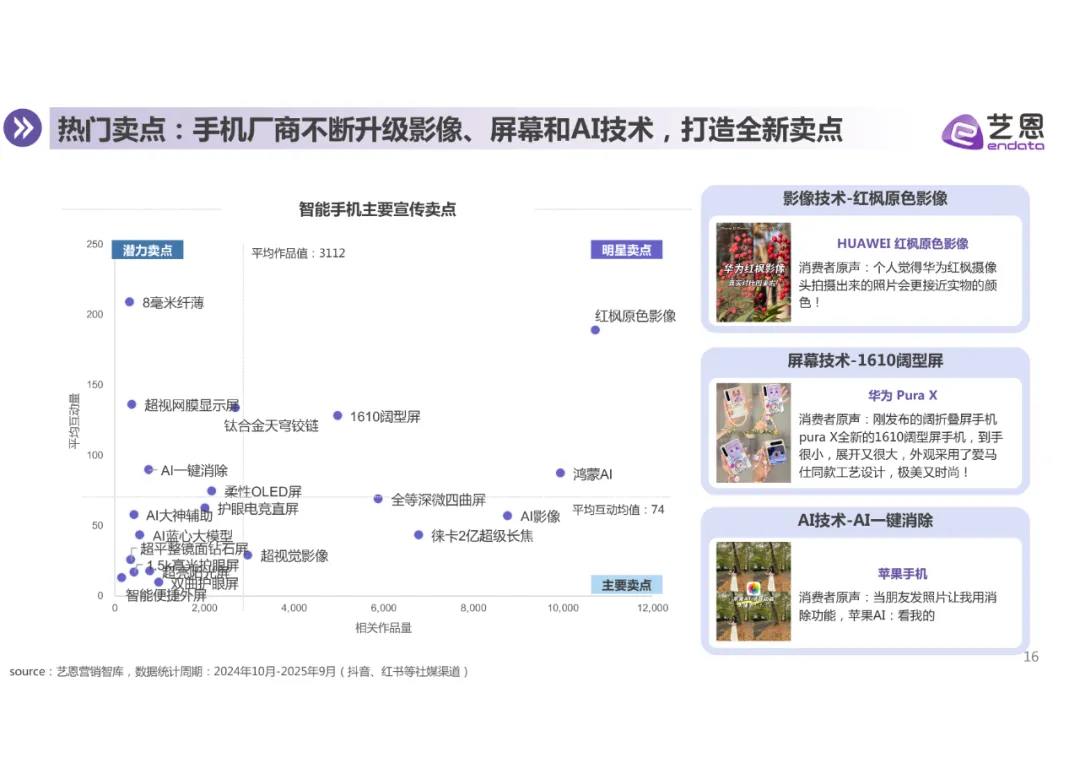Click the dot for 徕卡2亿超级长焦
The image size is (1080, 763).
click(x=418, y=534)
